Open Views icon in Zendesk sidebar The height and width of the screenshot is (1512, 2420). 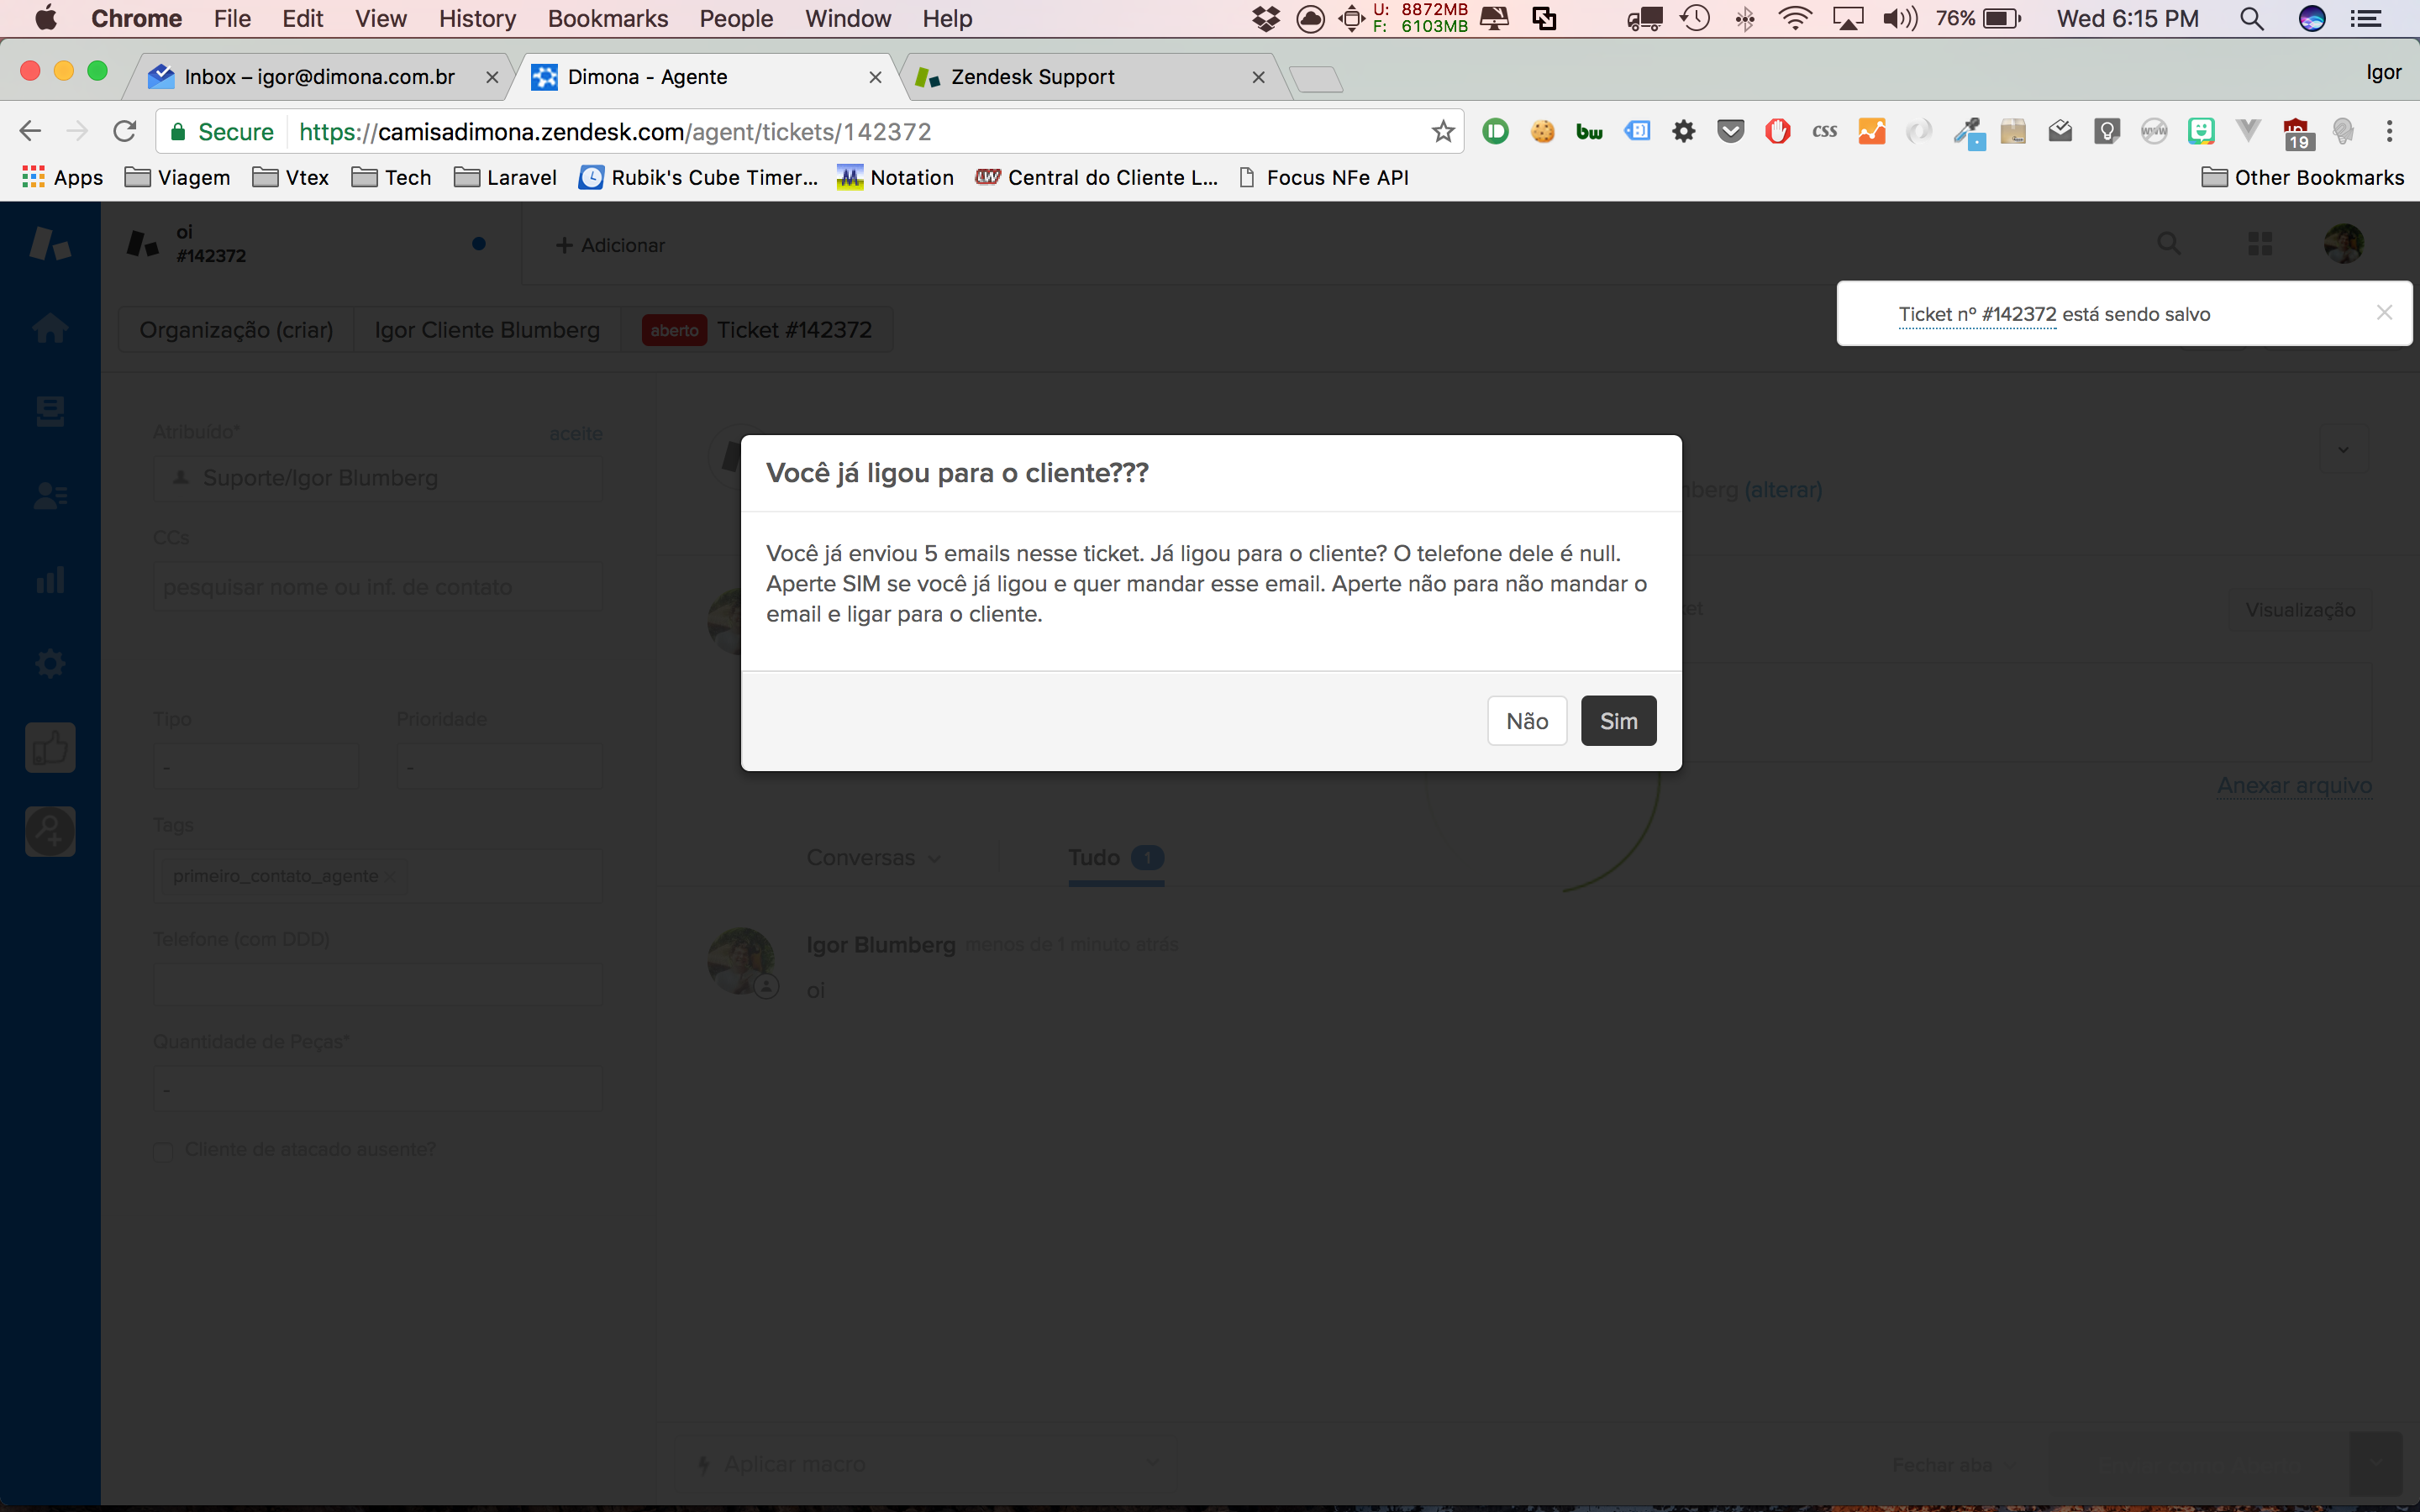[x=50, y=411]
